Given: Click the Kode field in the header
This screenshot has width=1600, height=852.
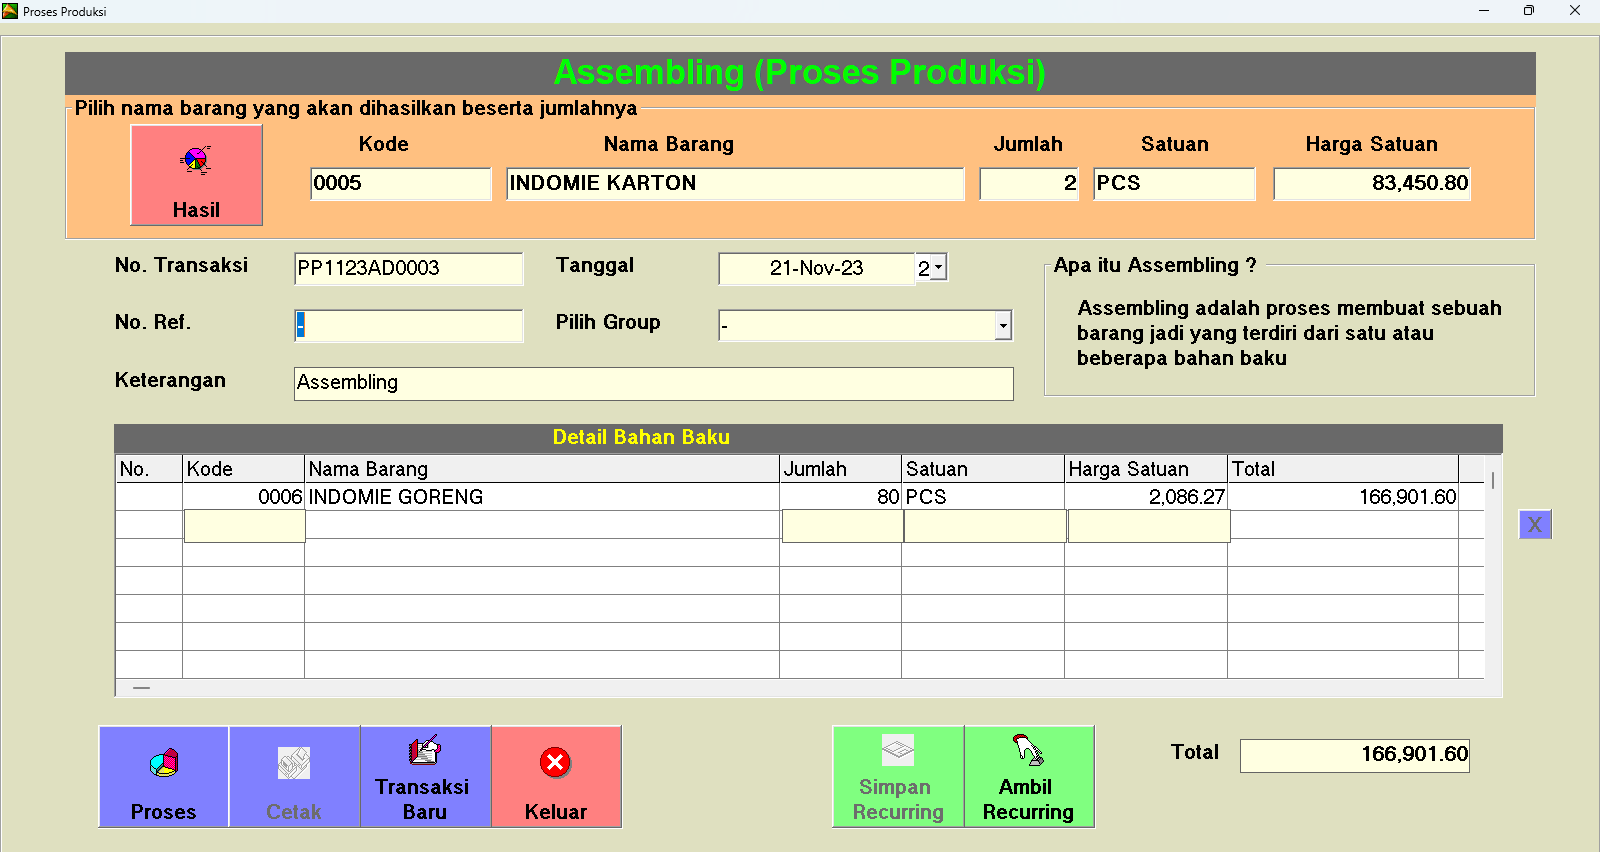Looking at the screenshot, I should pyautogui.click(x=400, y=184).
